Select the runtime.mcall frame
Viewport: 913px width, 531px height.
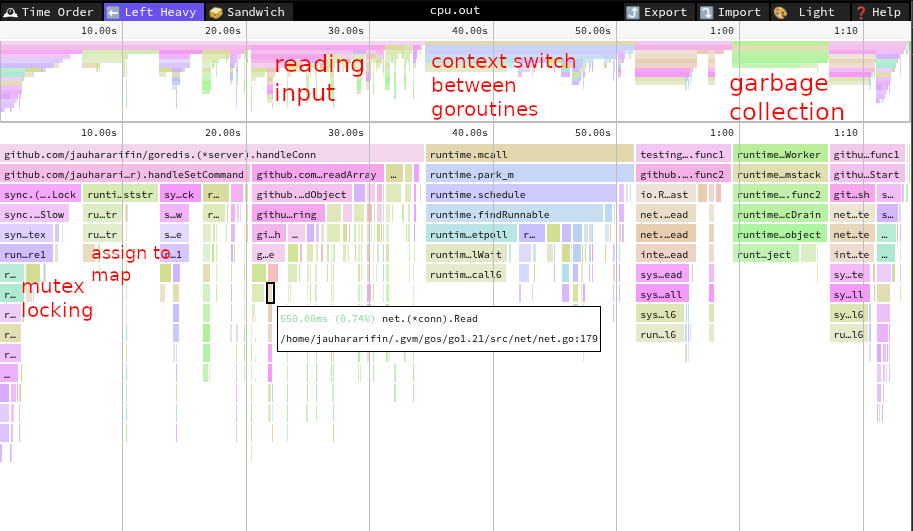tap(530, 154)
